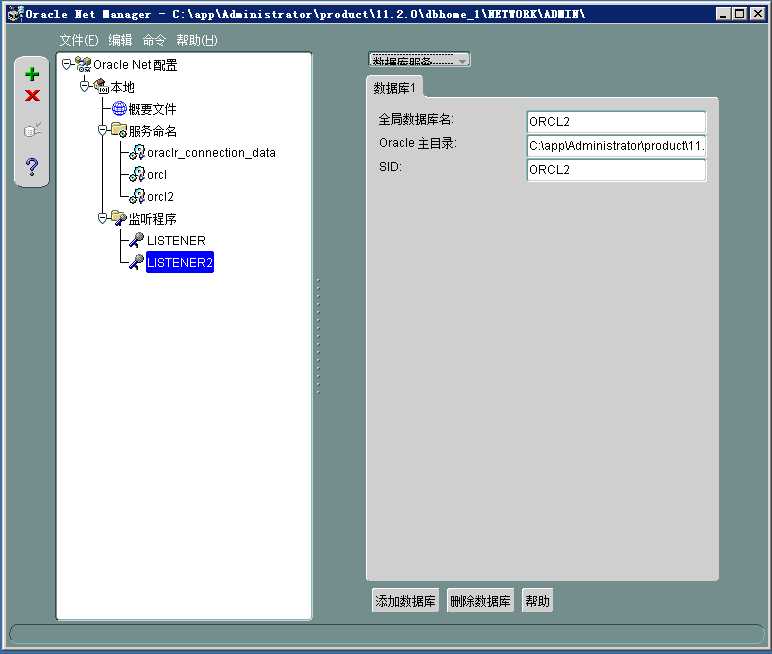Select the 数据库1 tab
The height and width of the screenshot is (654, 772).
[394, 88]
